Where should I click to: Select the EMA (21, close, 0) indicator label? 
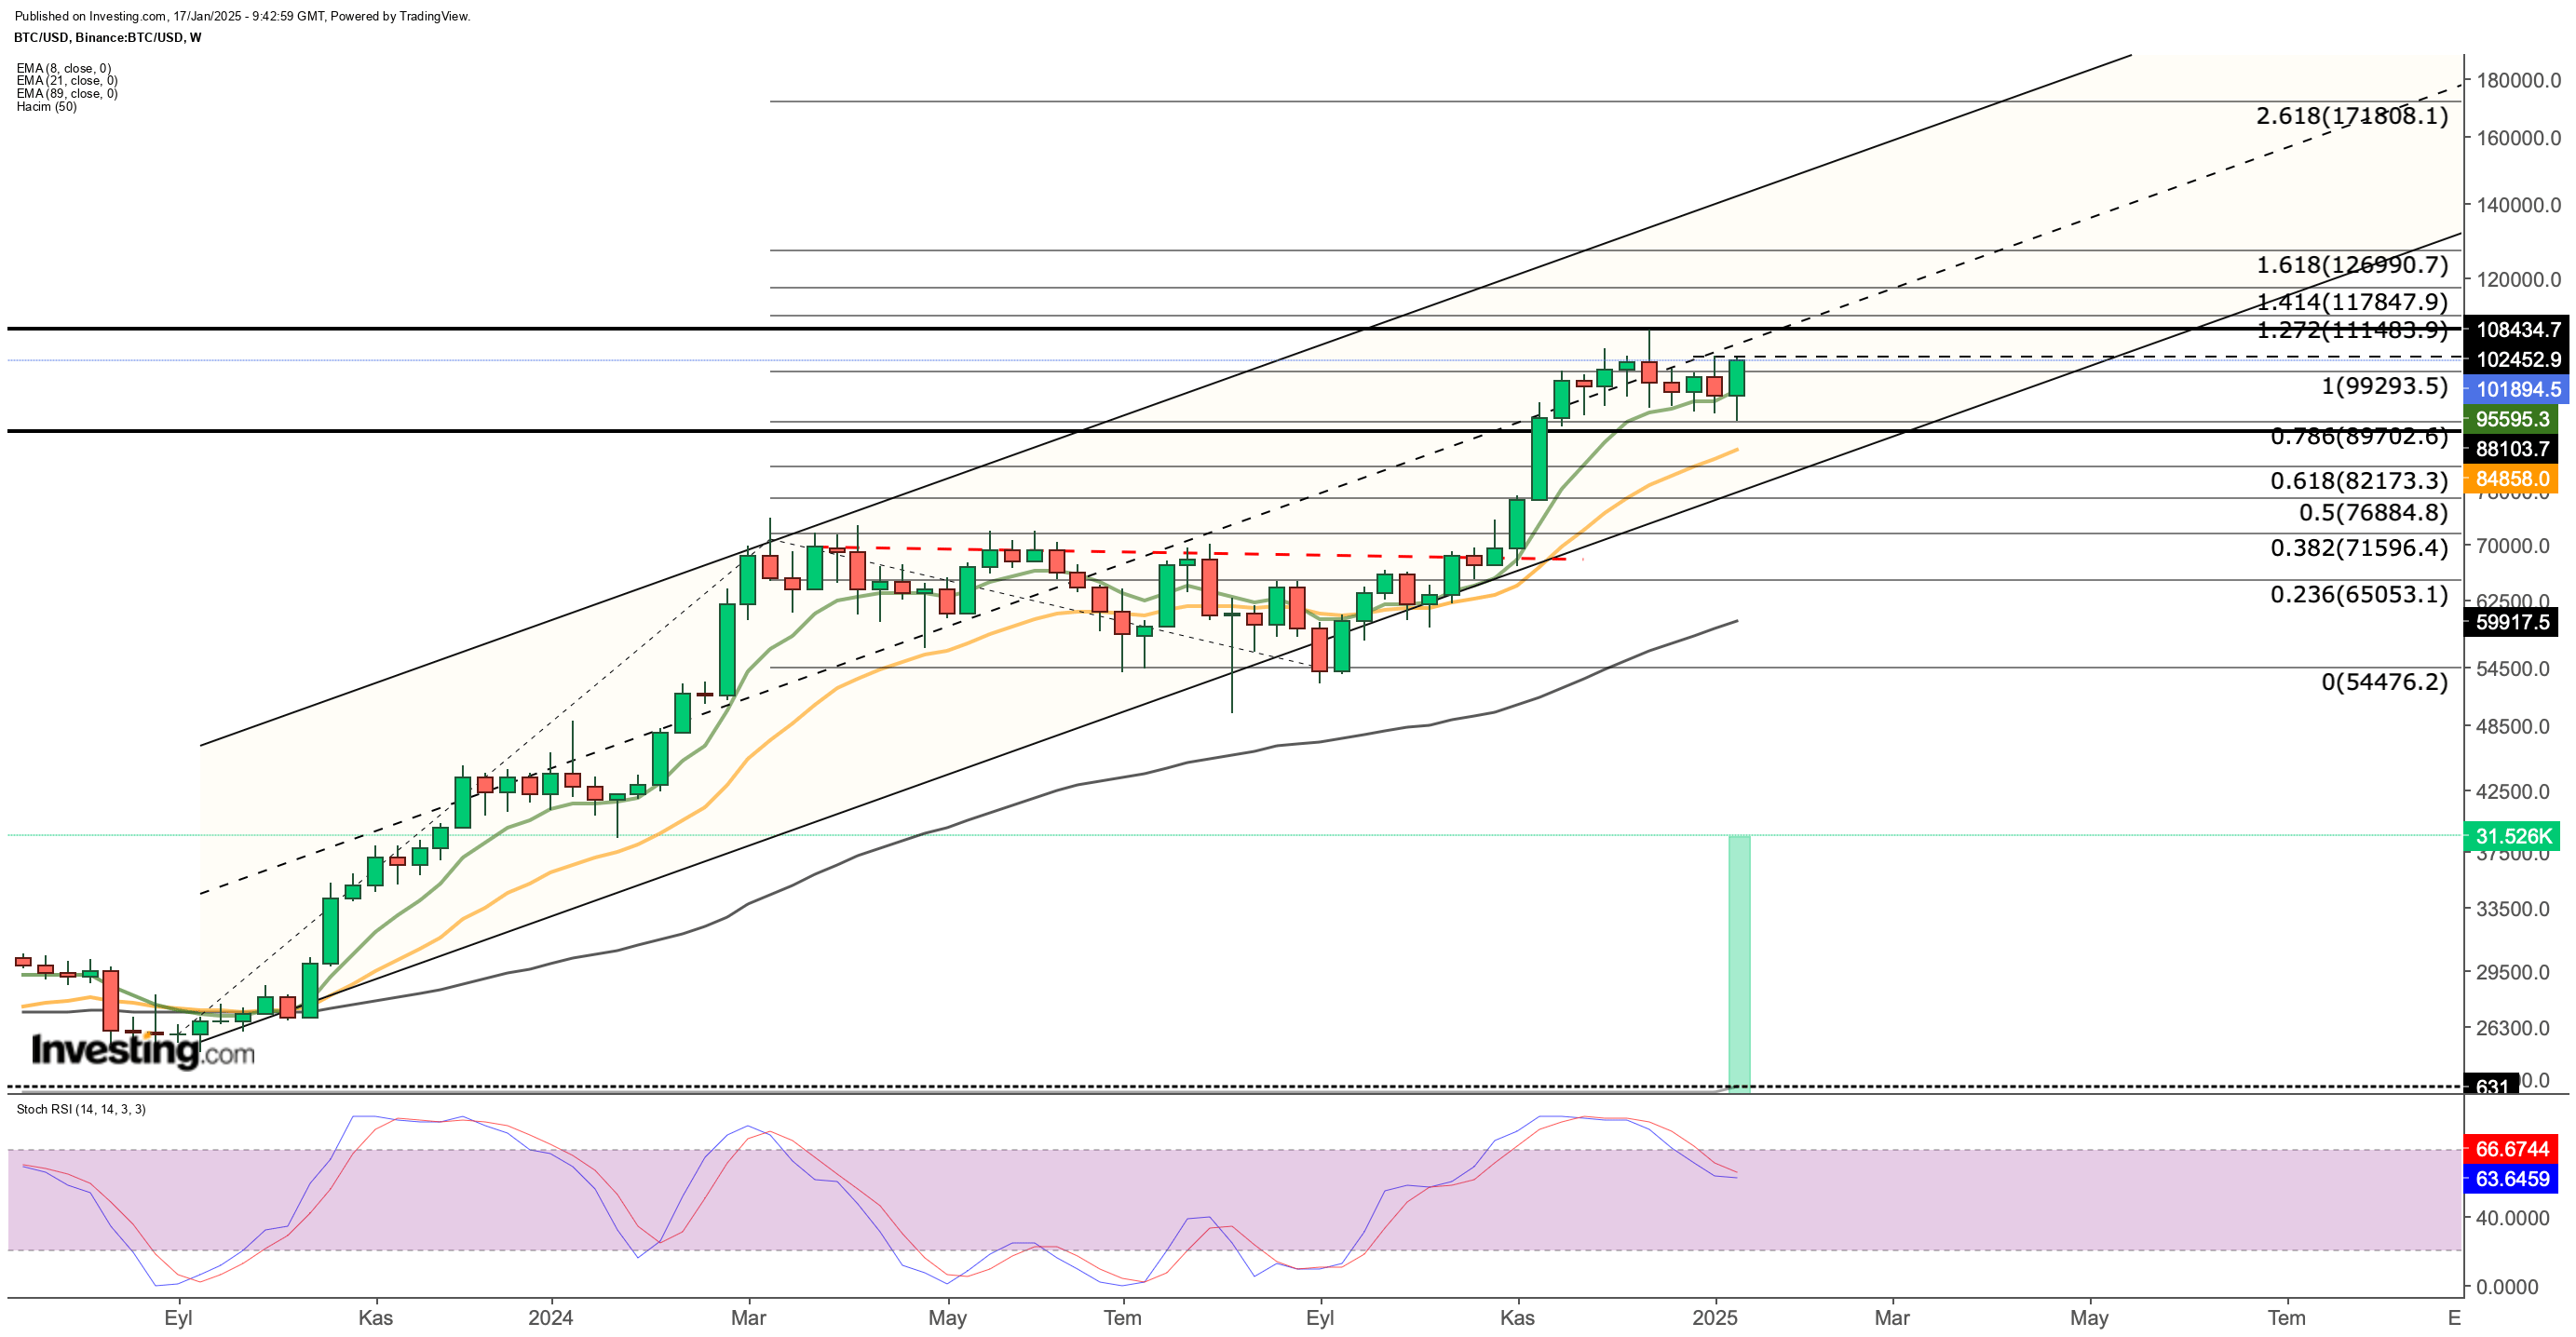[67, 81]
